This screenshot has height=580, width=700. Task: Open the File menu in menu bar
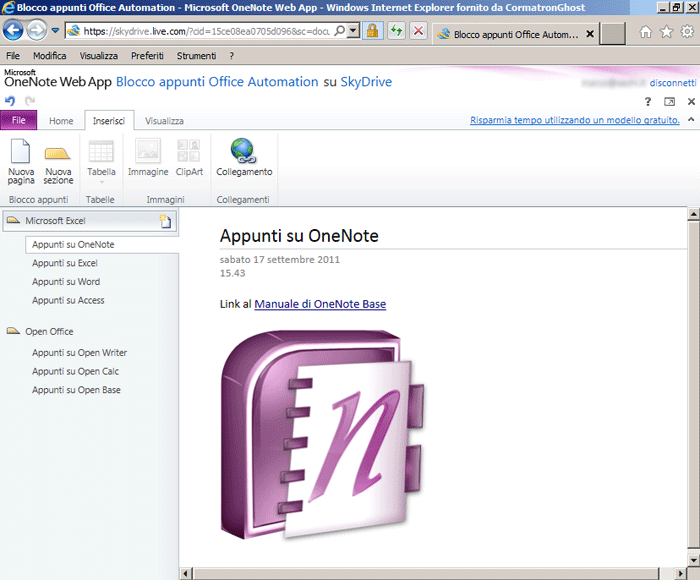point(12,56)
